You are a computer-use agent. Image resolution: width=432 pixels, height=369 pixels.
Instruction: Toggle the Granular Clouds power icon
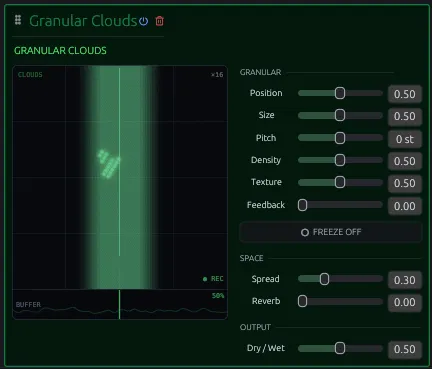[x=144, y=21]
